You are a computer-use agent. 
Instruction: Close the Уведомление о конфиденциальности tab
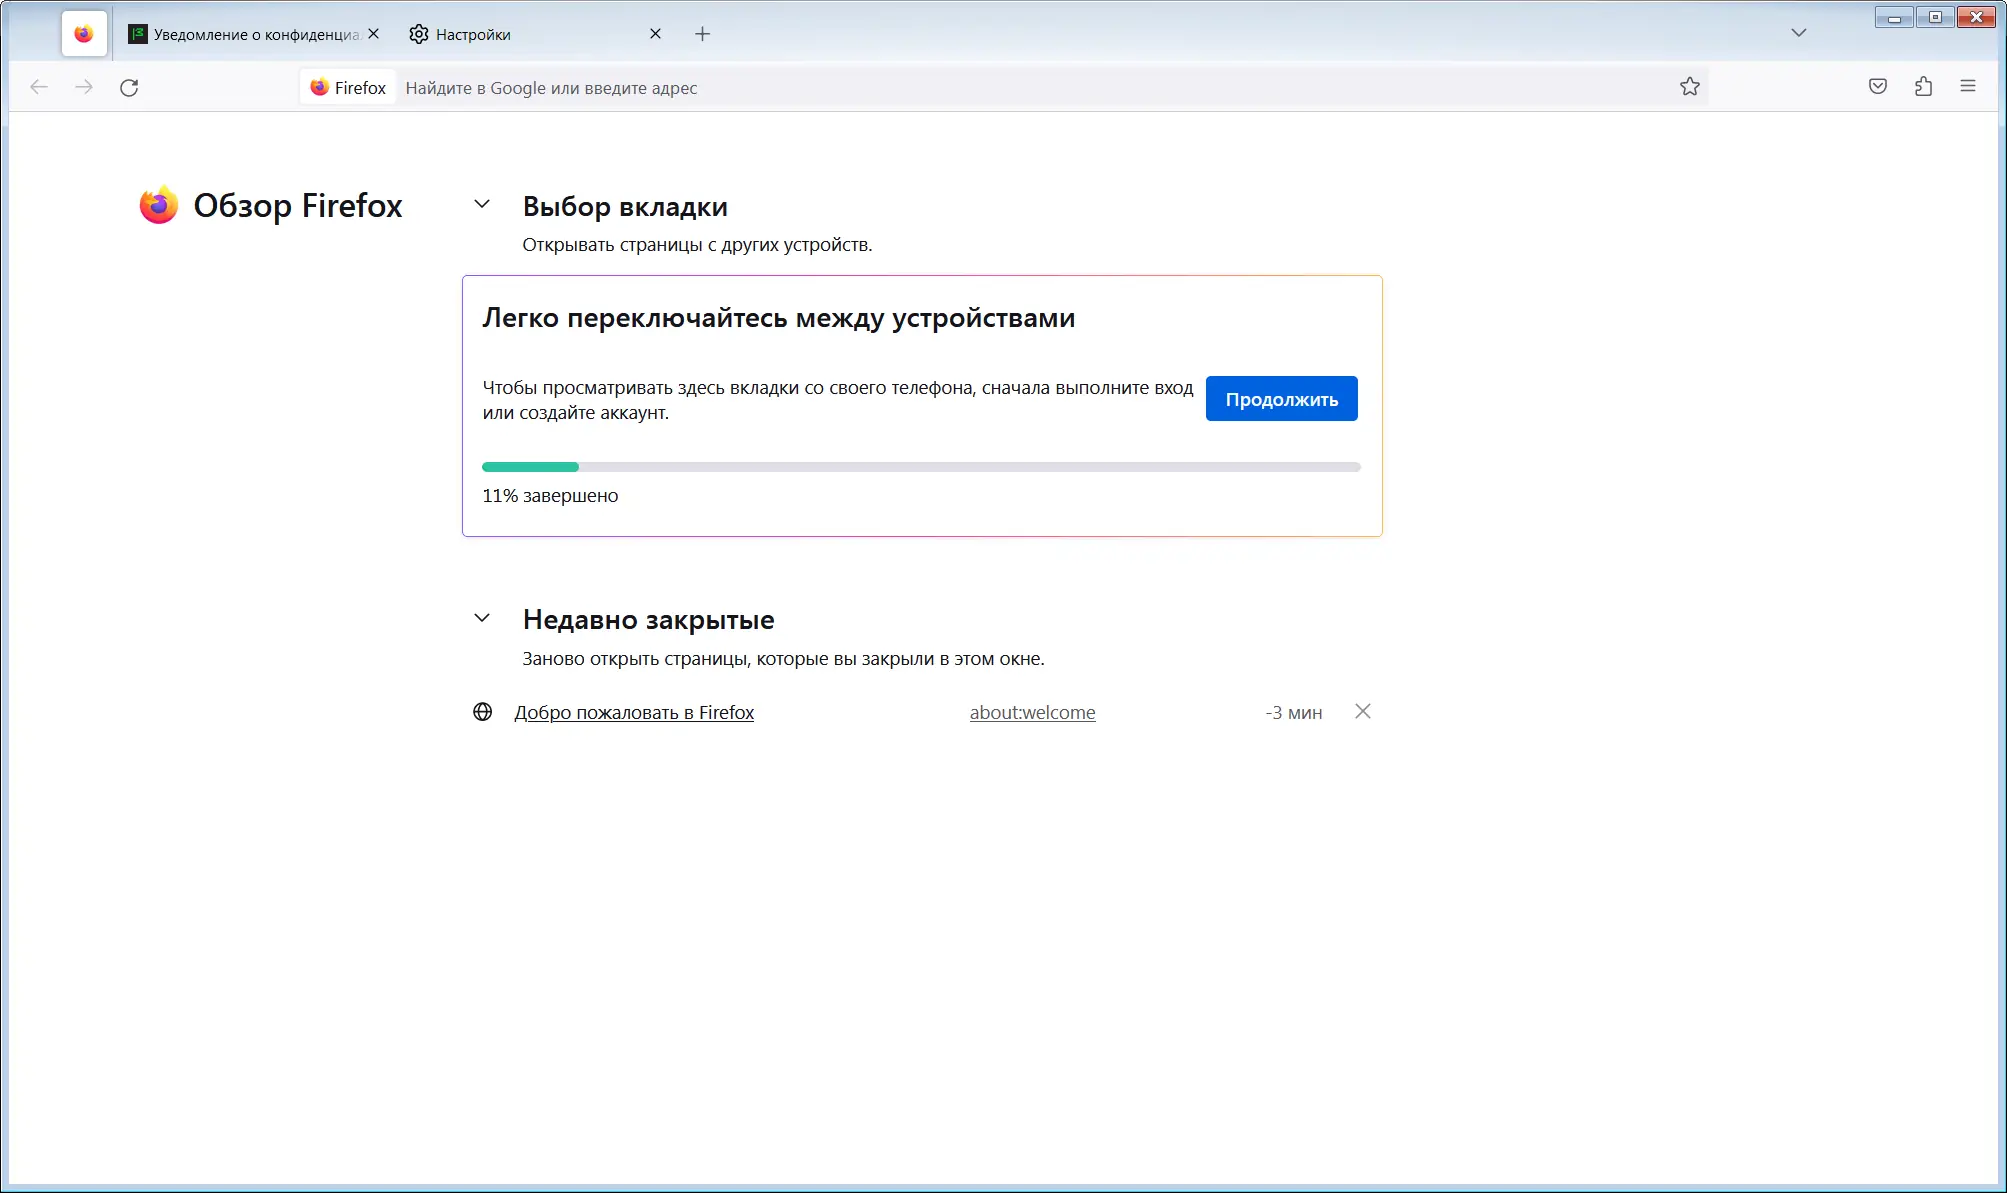(373, 34)
